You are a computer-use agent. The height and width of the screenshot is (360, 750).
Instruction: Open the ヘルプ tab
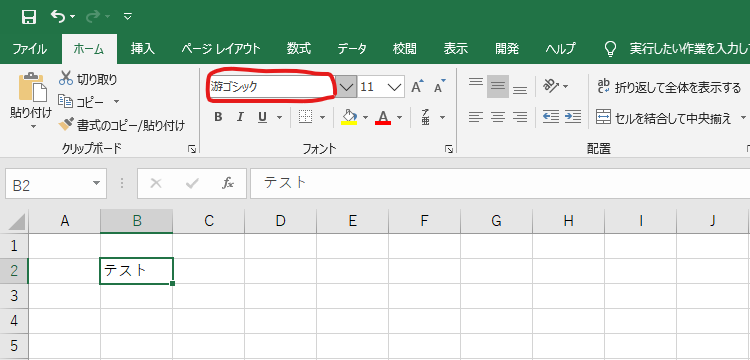coord(561,49)
